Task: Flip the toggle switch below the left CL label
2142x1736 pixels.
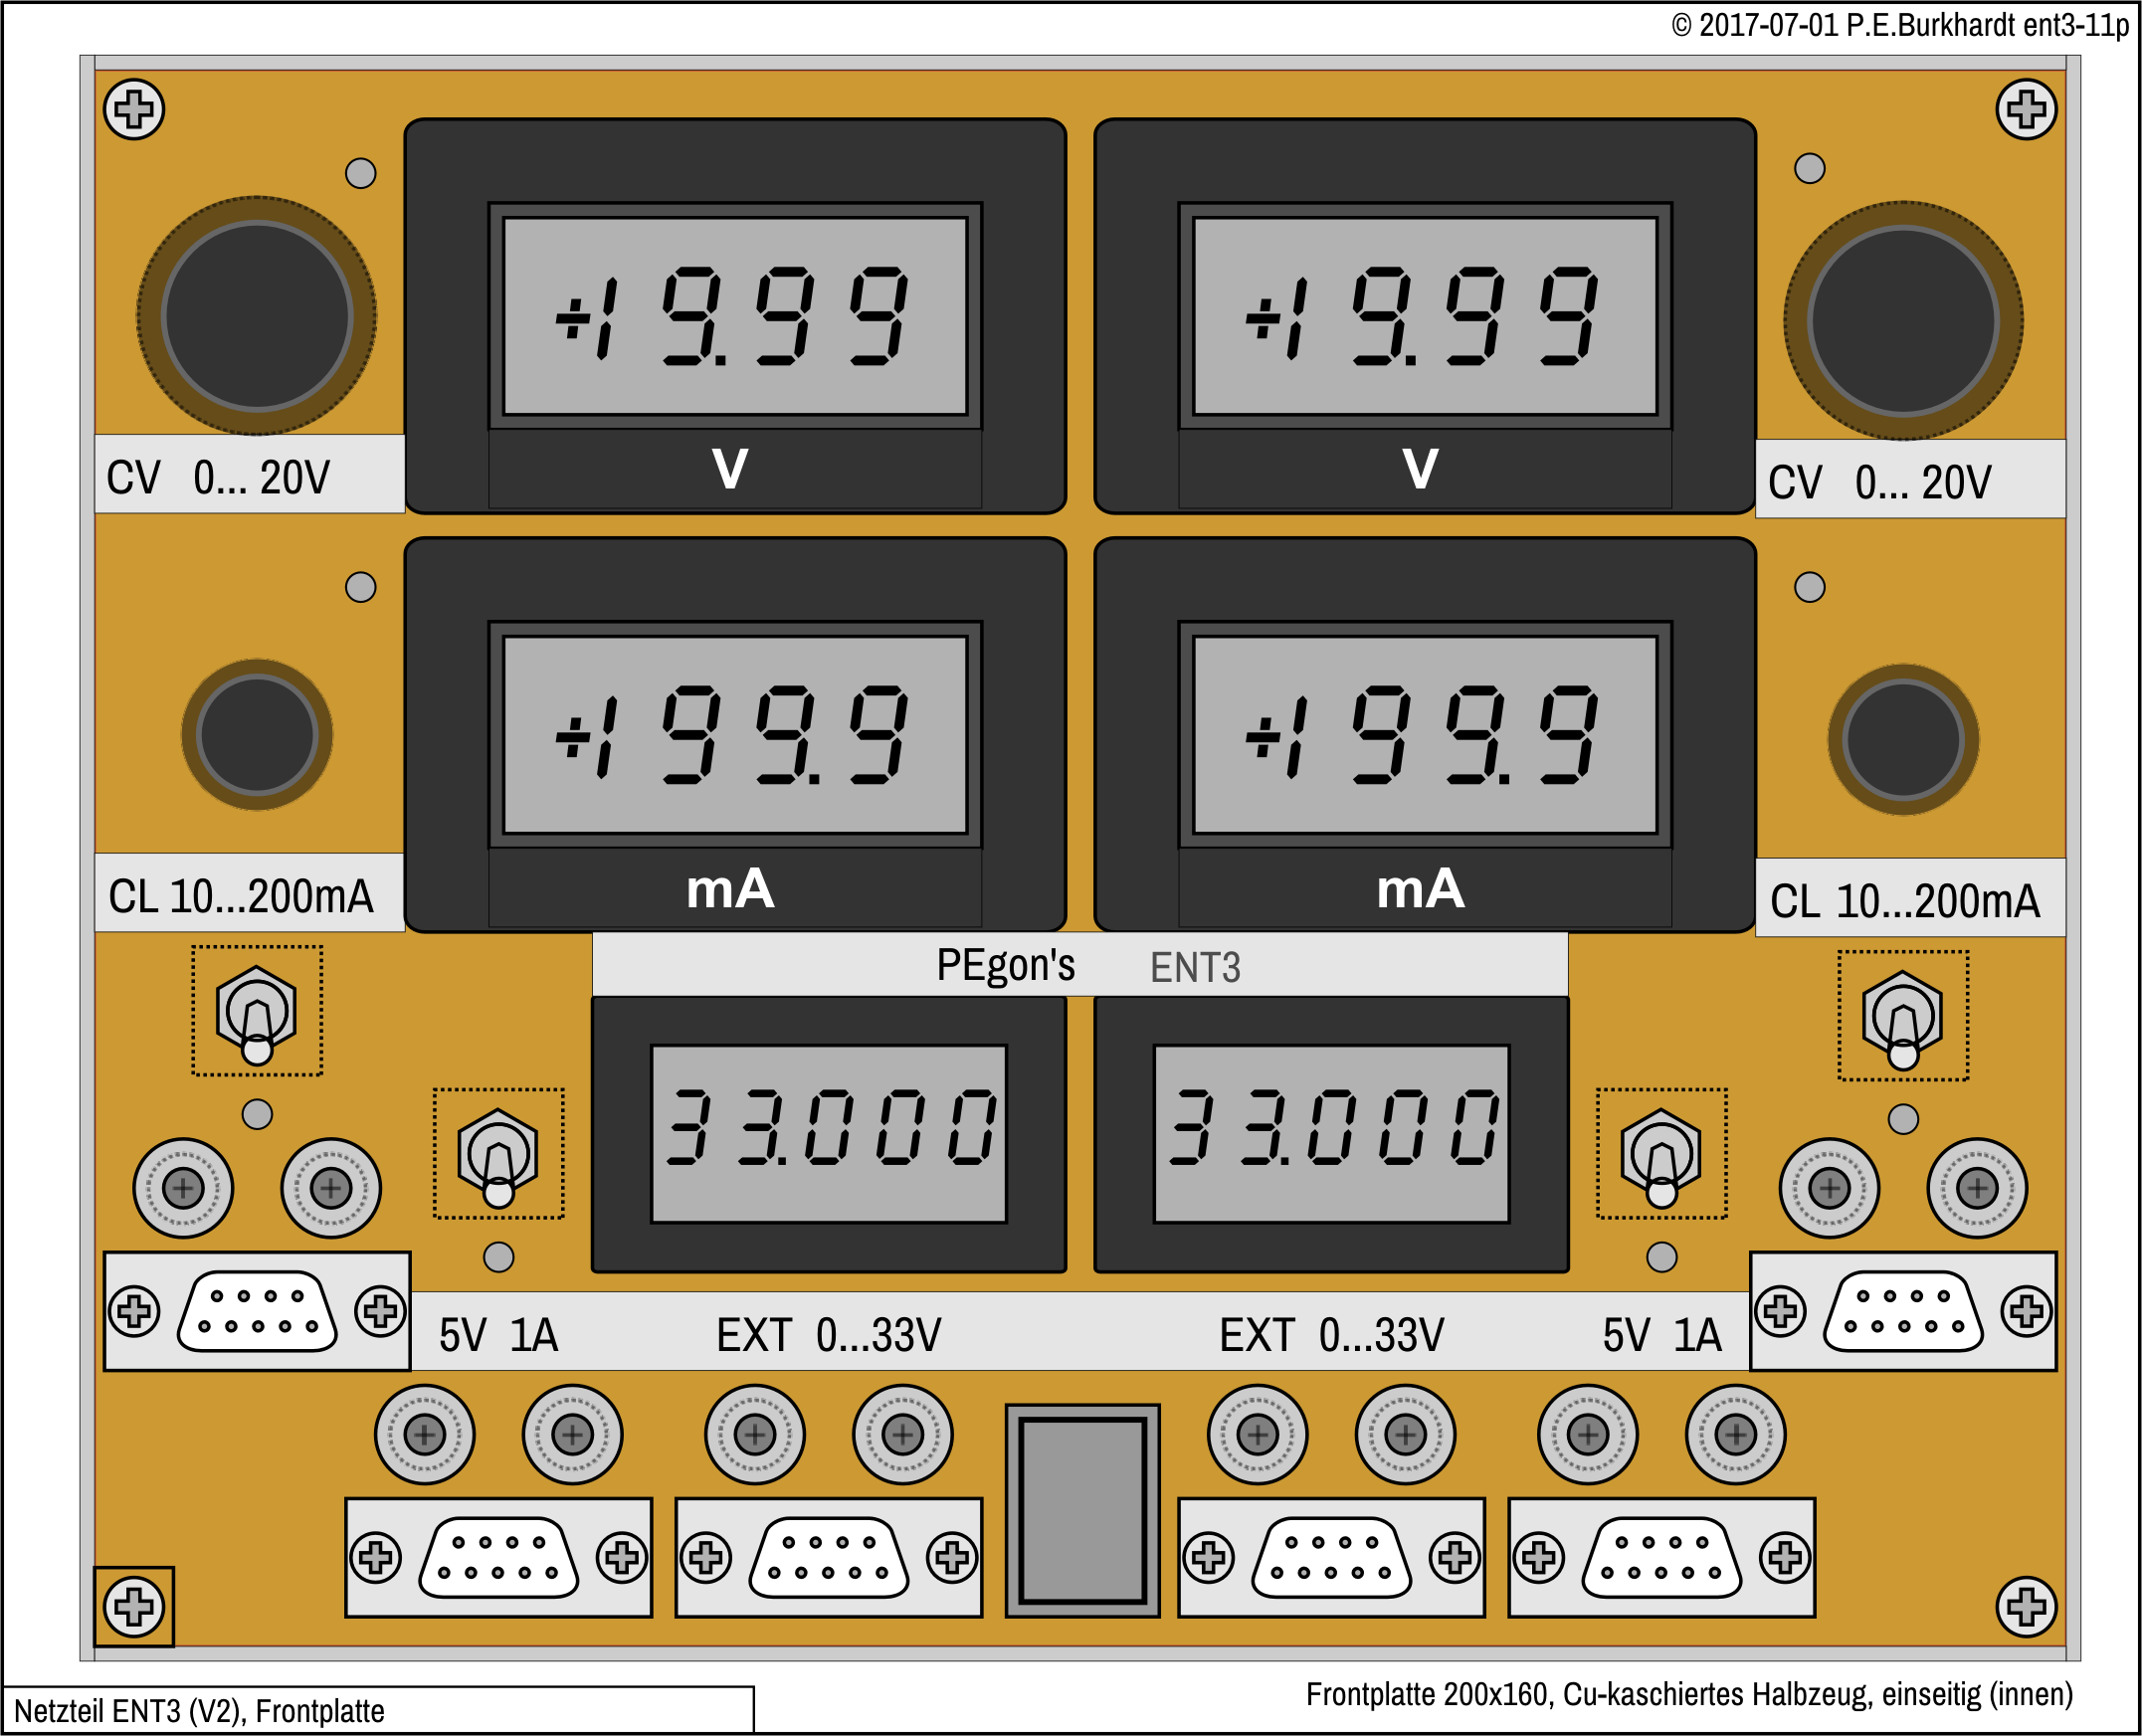Action: tap(257, 1012)
